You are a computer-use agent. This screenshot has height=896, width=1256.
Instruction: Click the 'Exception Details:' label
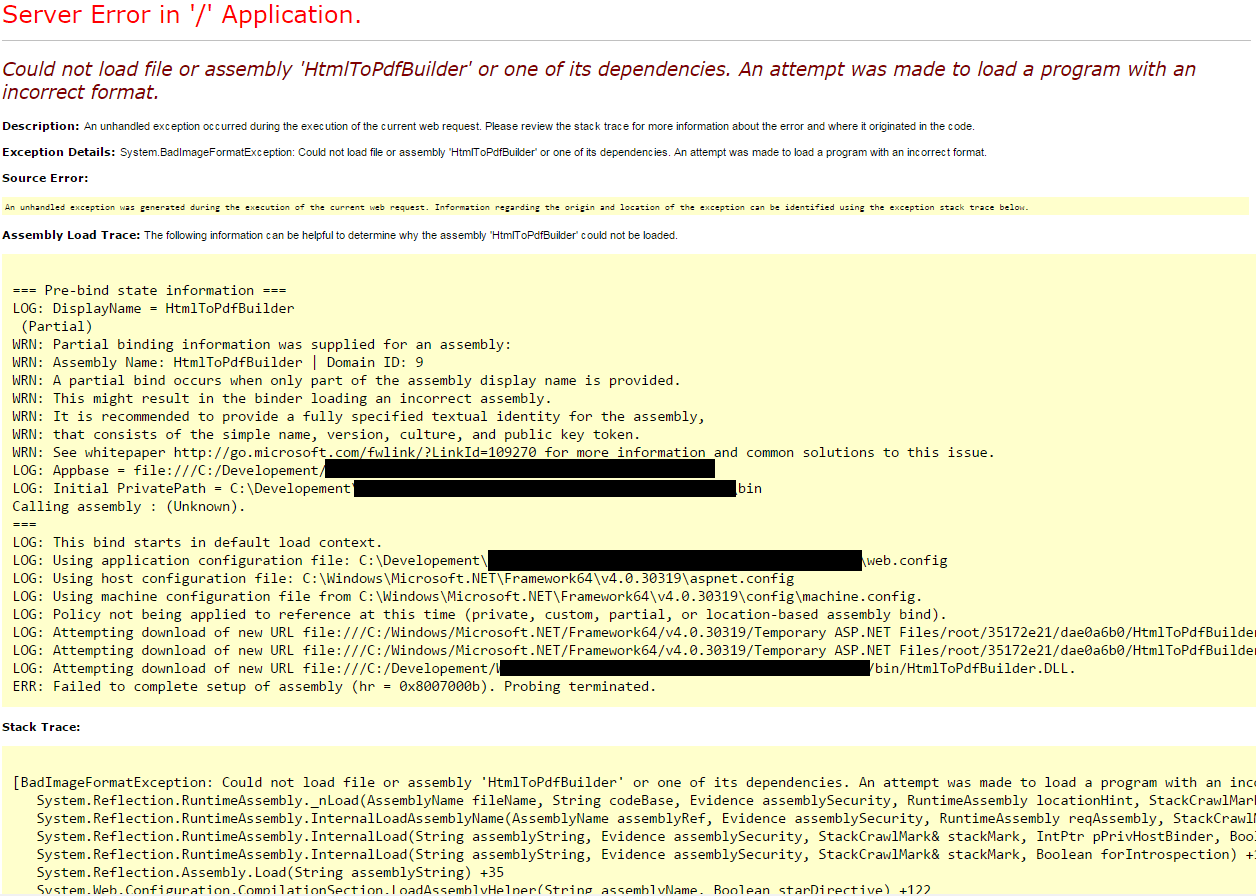(59, 152)
